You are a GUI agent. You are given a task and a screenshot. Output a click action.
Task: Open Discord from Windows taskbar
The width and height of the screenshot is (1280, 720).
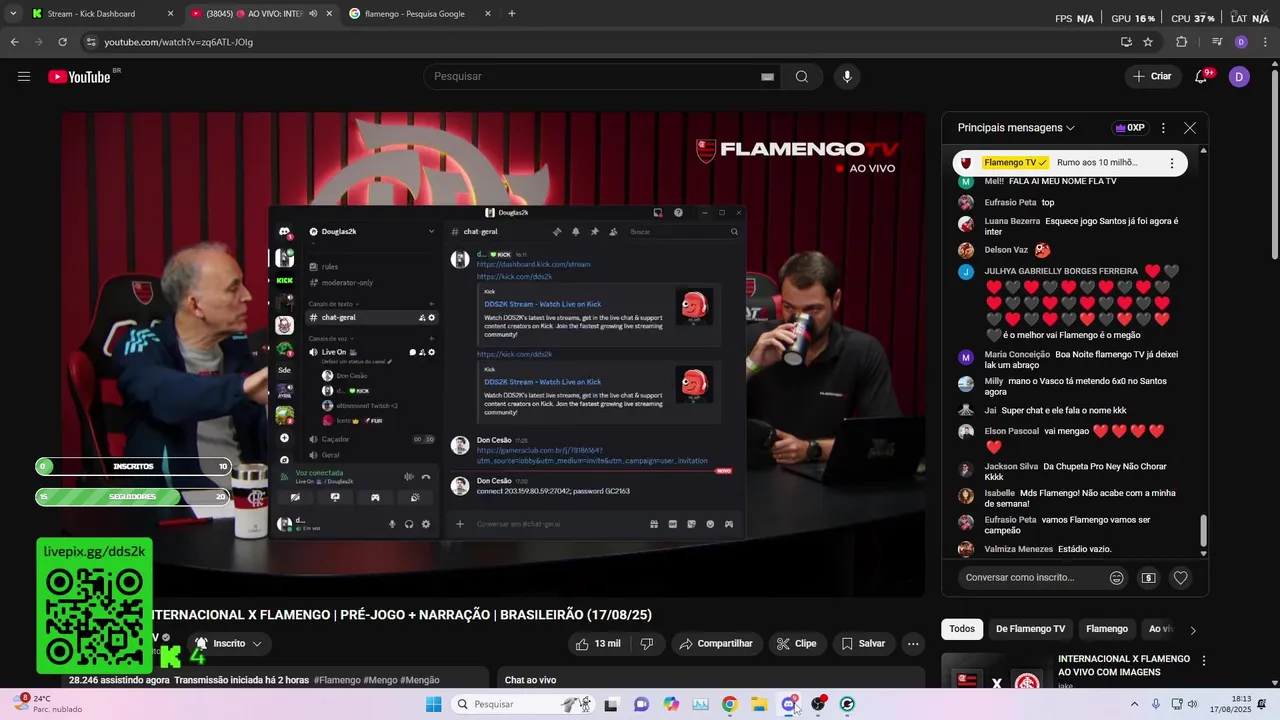click(789, 704)
